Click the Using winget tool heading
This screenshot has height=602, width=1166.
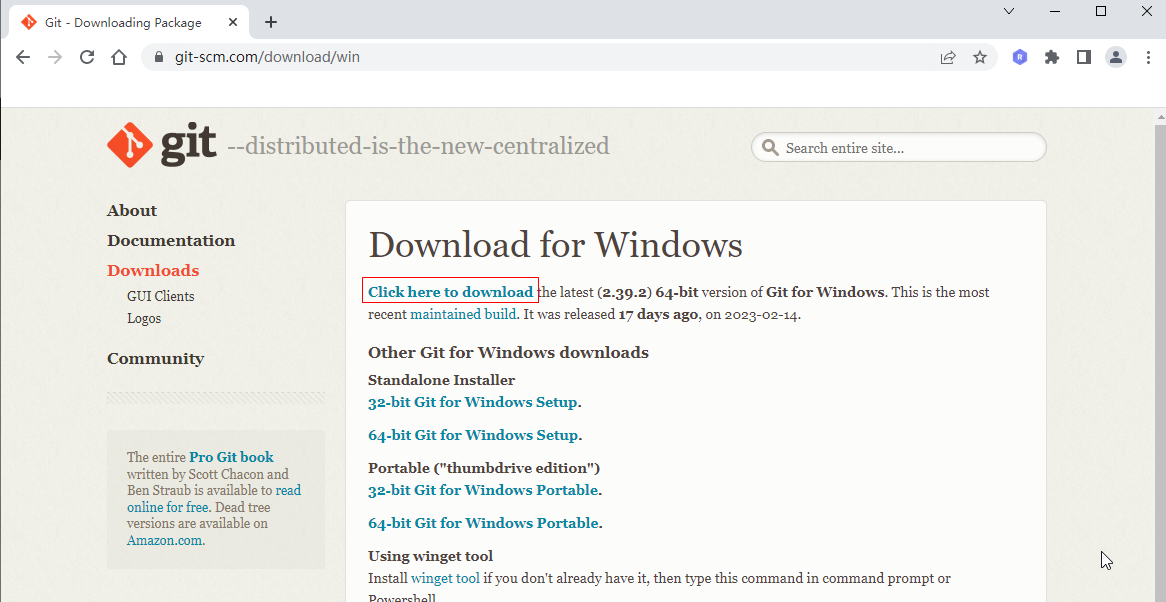431,556
